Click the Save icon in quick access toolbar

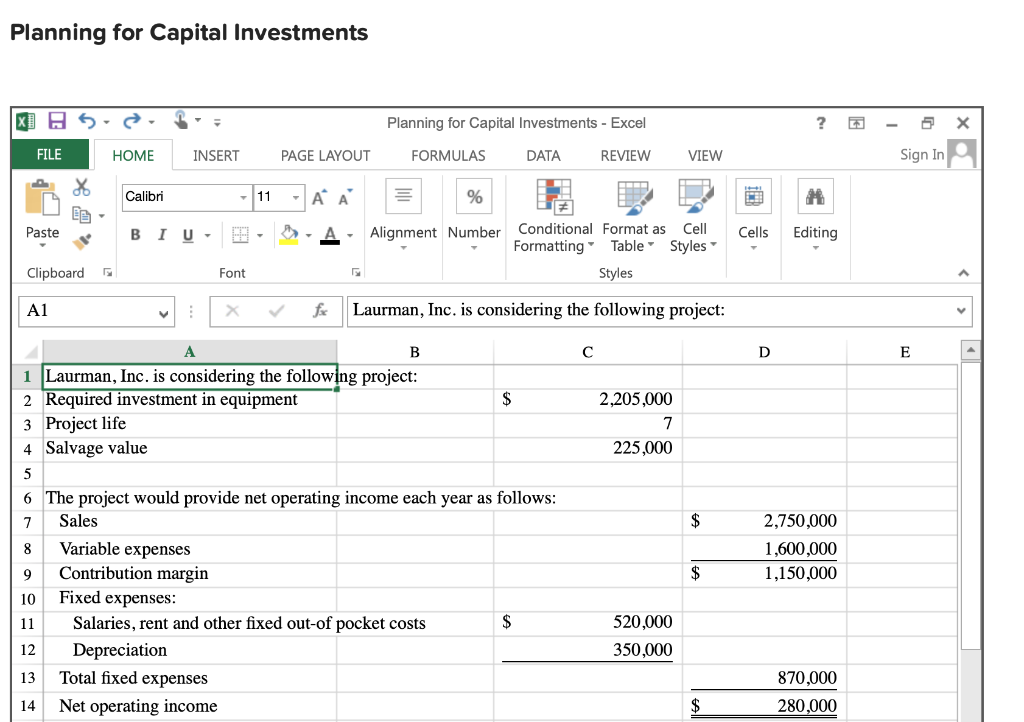click(x=57, y=121)
